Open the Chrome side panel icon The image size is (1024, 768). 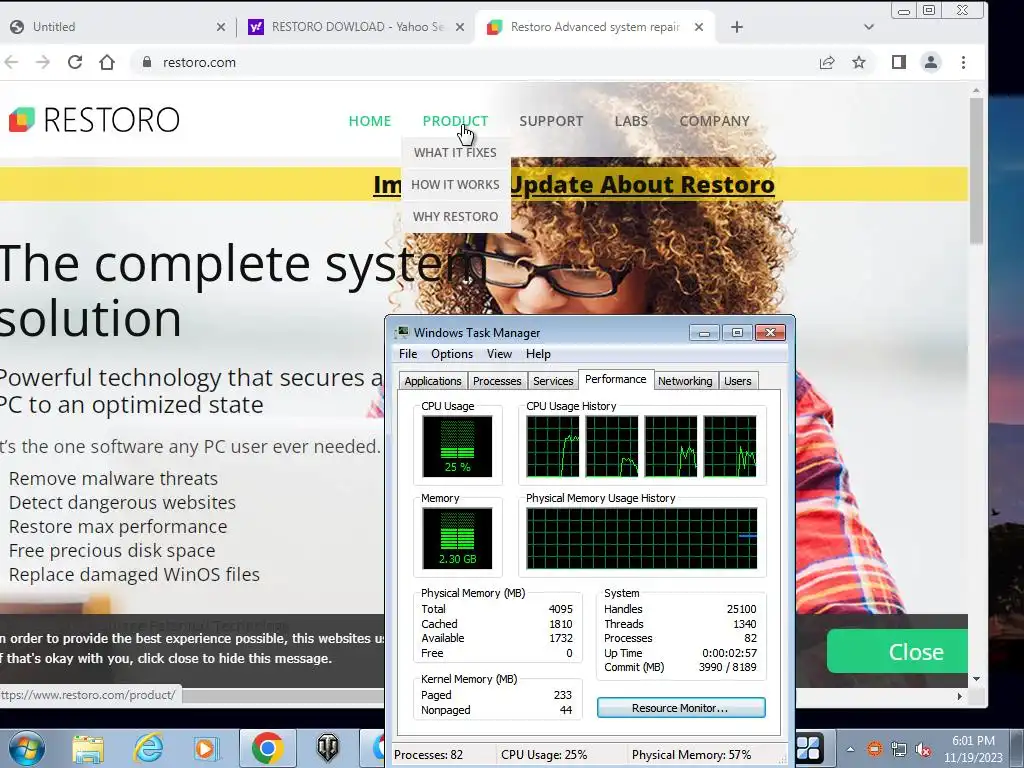point(899,62)
